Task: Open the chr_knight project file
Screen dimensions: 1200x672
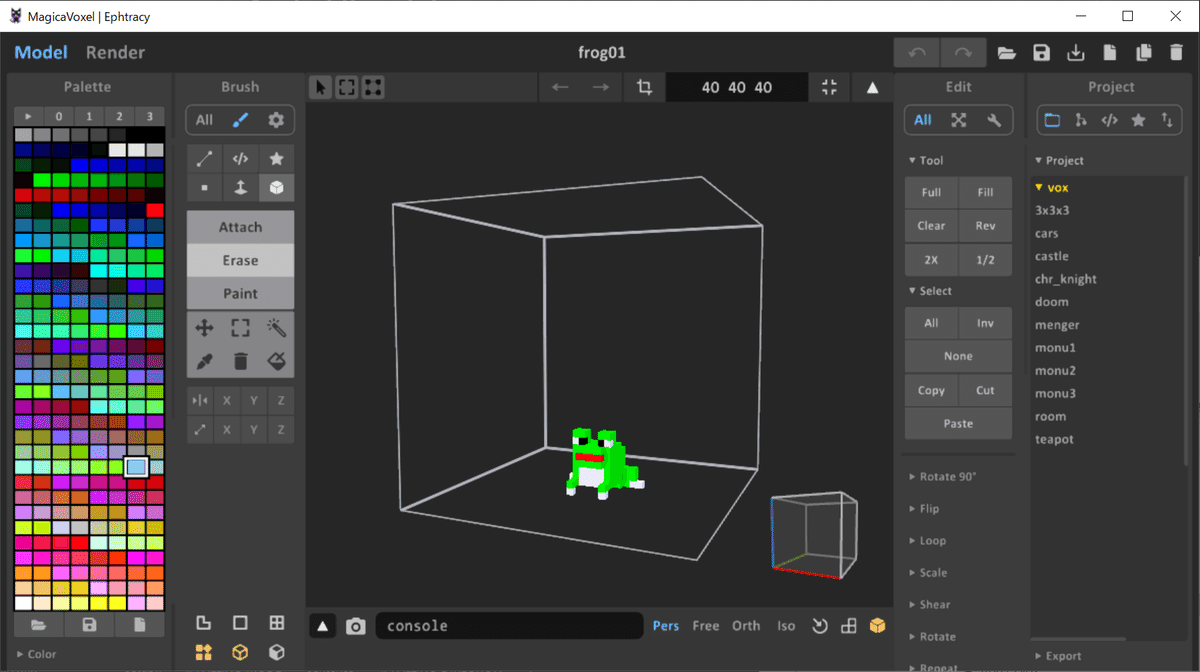Action: (x=1066, y=278)
